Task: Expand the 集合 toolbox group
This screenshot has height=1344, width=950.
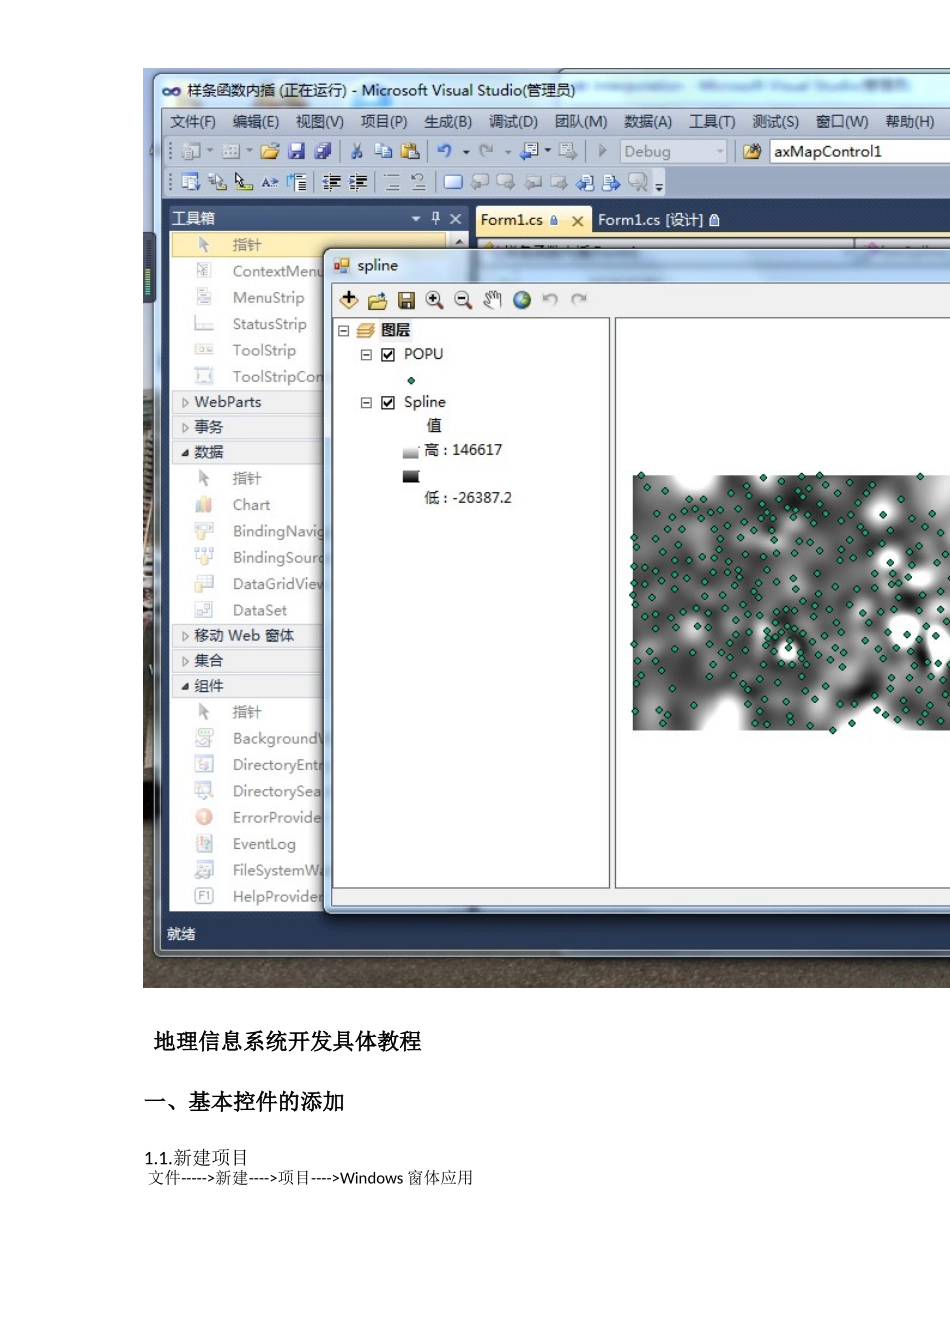Action: [185, 660]
